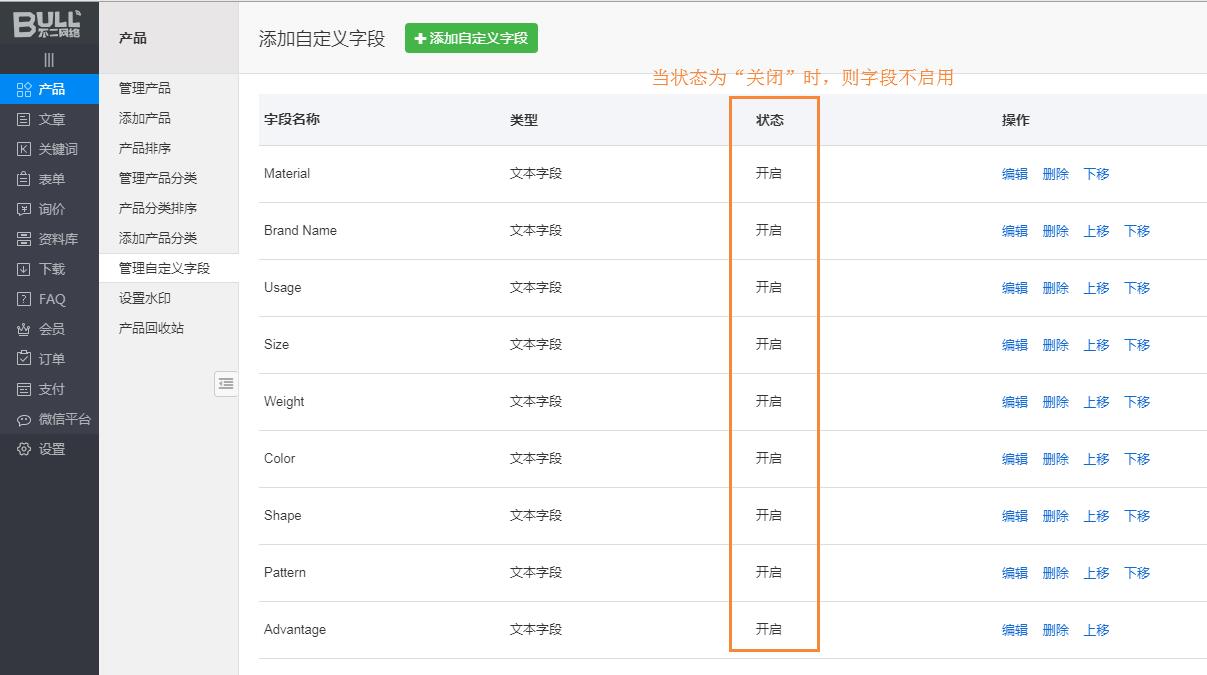Screen dimensions: 1207x675
Task: Open the 询价 inquiry icon
Action: [24, 209]
